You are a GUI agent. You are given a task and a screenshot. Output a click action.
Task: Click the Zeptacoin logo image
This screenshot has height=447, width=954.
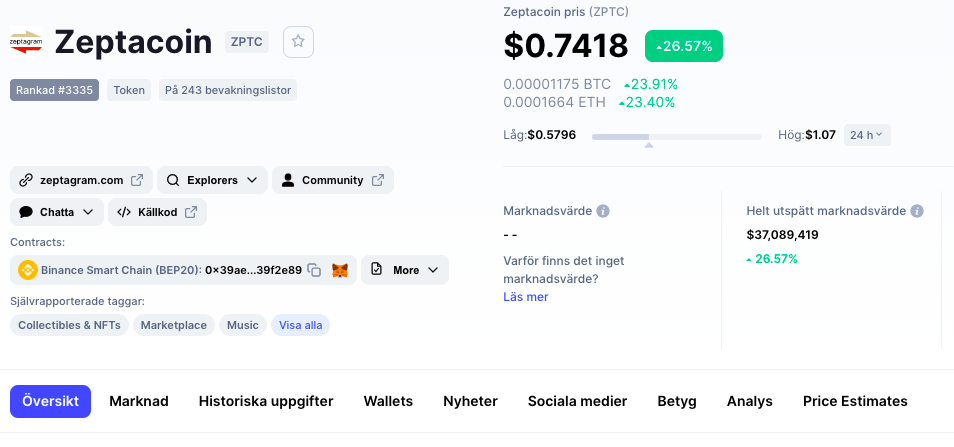pos(26,42)
